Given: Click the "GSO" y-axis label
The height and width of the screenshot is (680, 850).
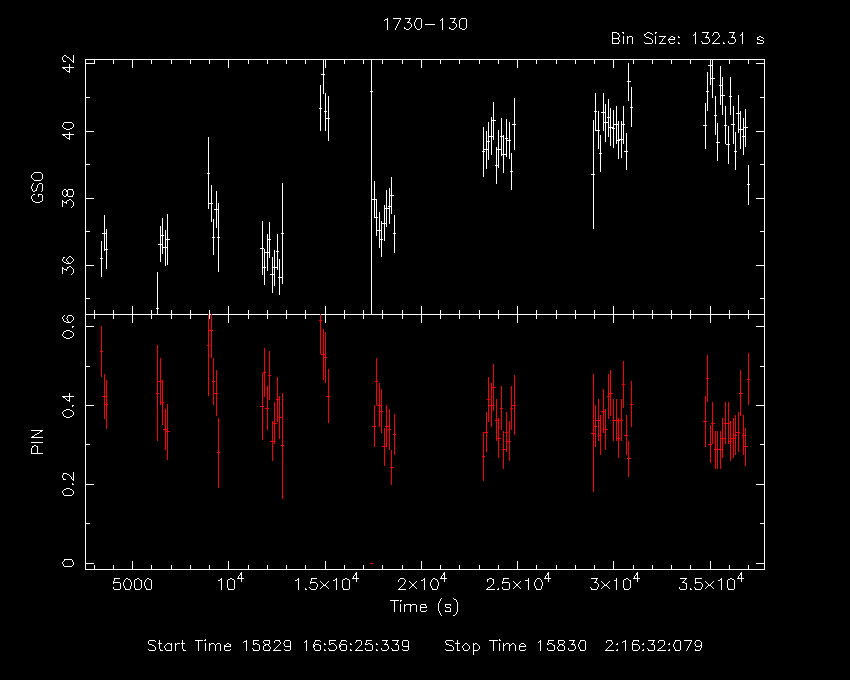Looking at the screenshot, I should [37, 188].
